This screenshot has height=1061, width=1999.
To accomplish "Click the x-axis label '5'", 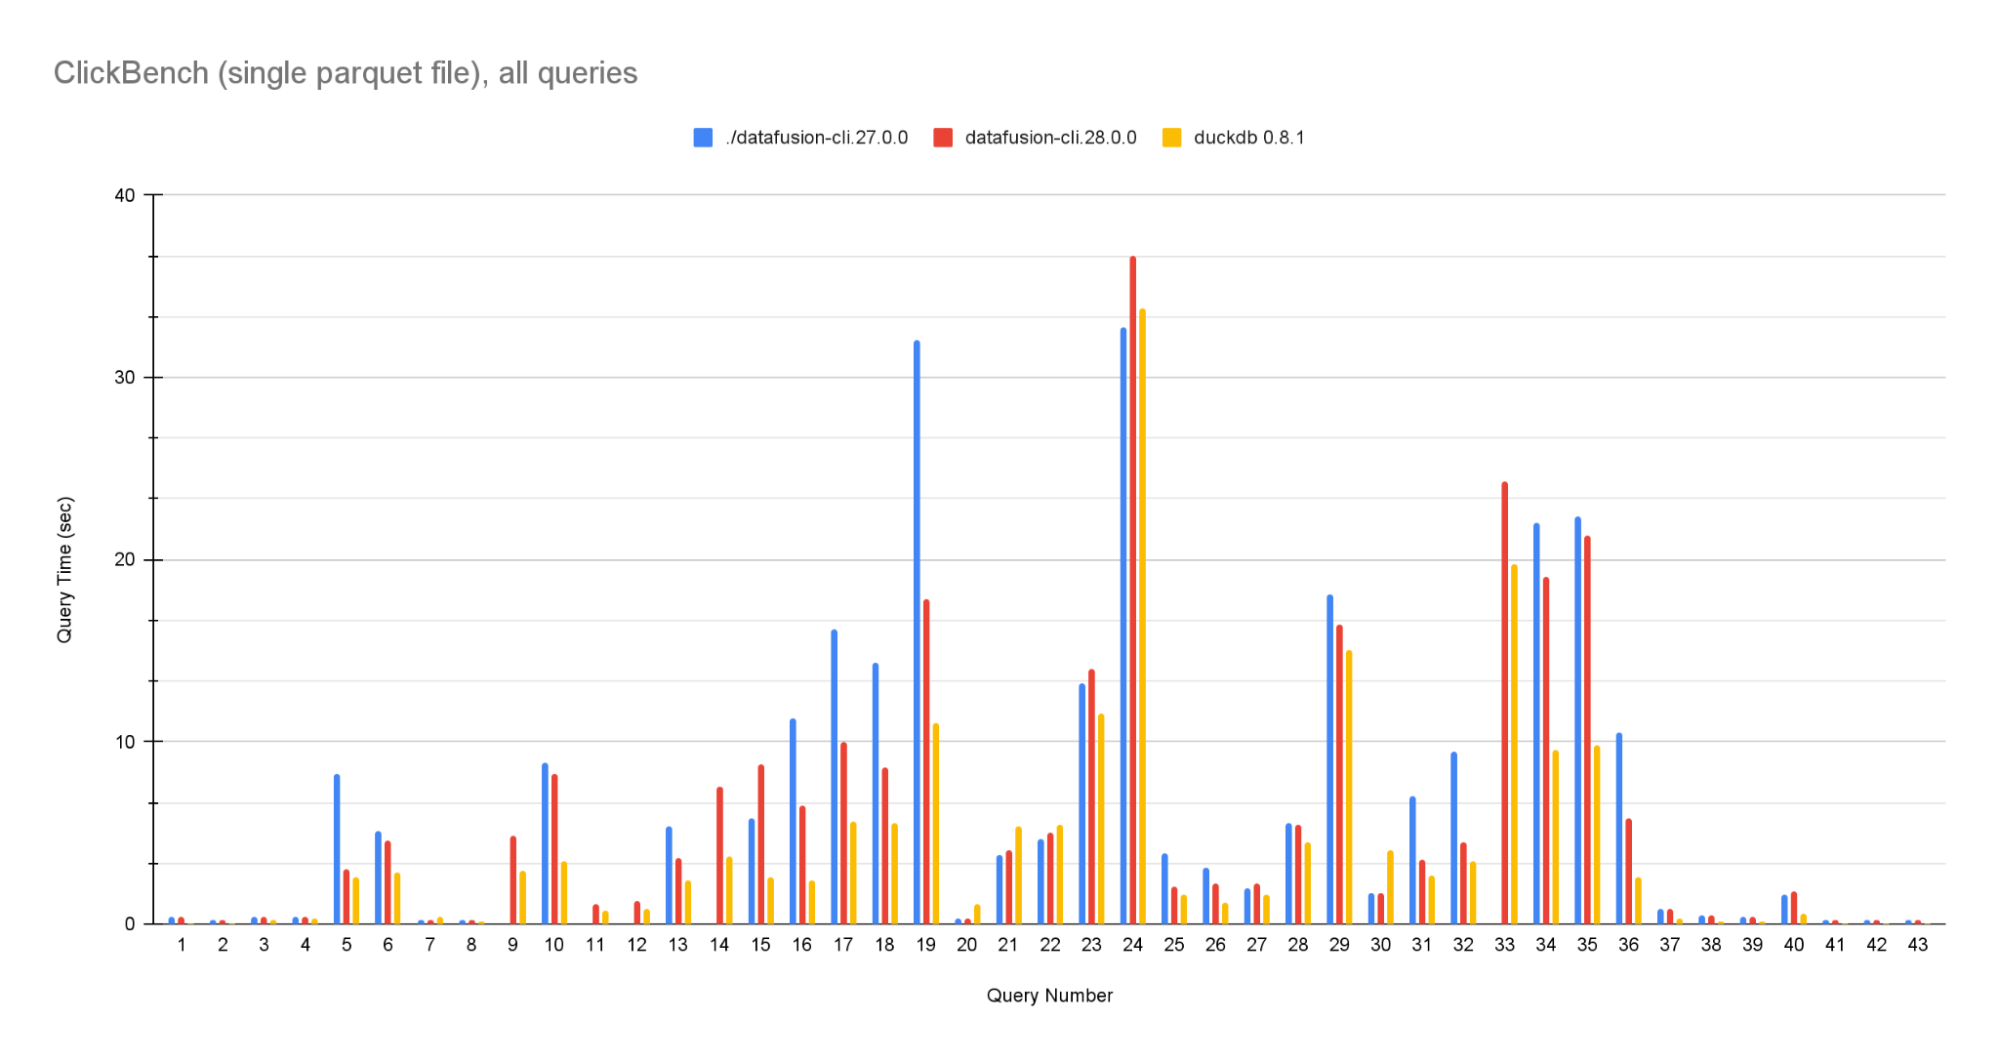I will [x=346, y=945].
